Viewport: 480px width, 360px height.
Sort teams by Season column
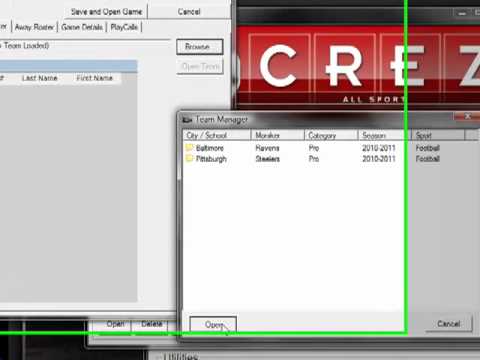point(384,135)
